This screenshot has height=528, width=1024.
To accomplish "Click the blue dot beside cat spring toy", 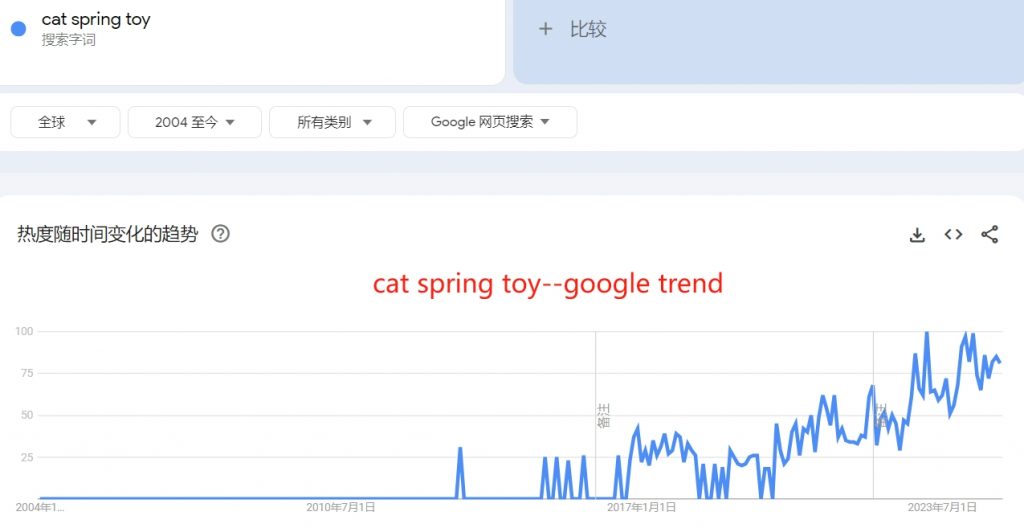I will (x=18, y=29).
